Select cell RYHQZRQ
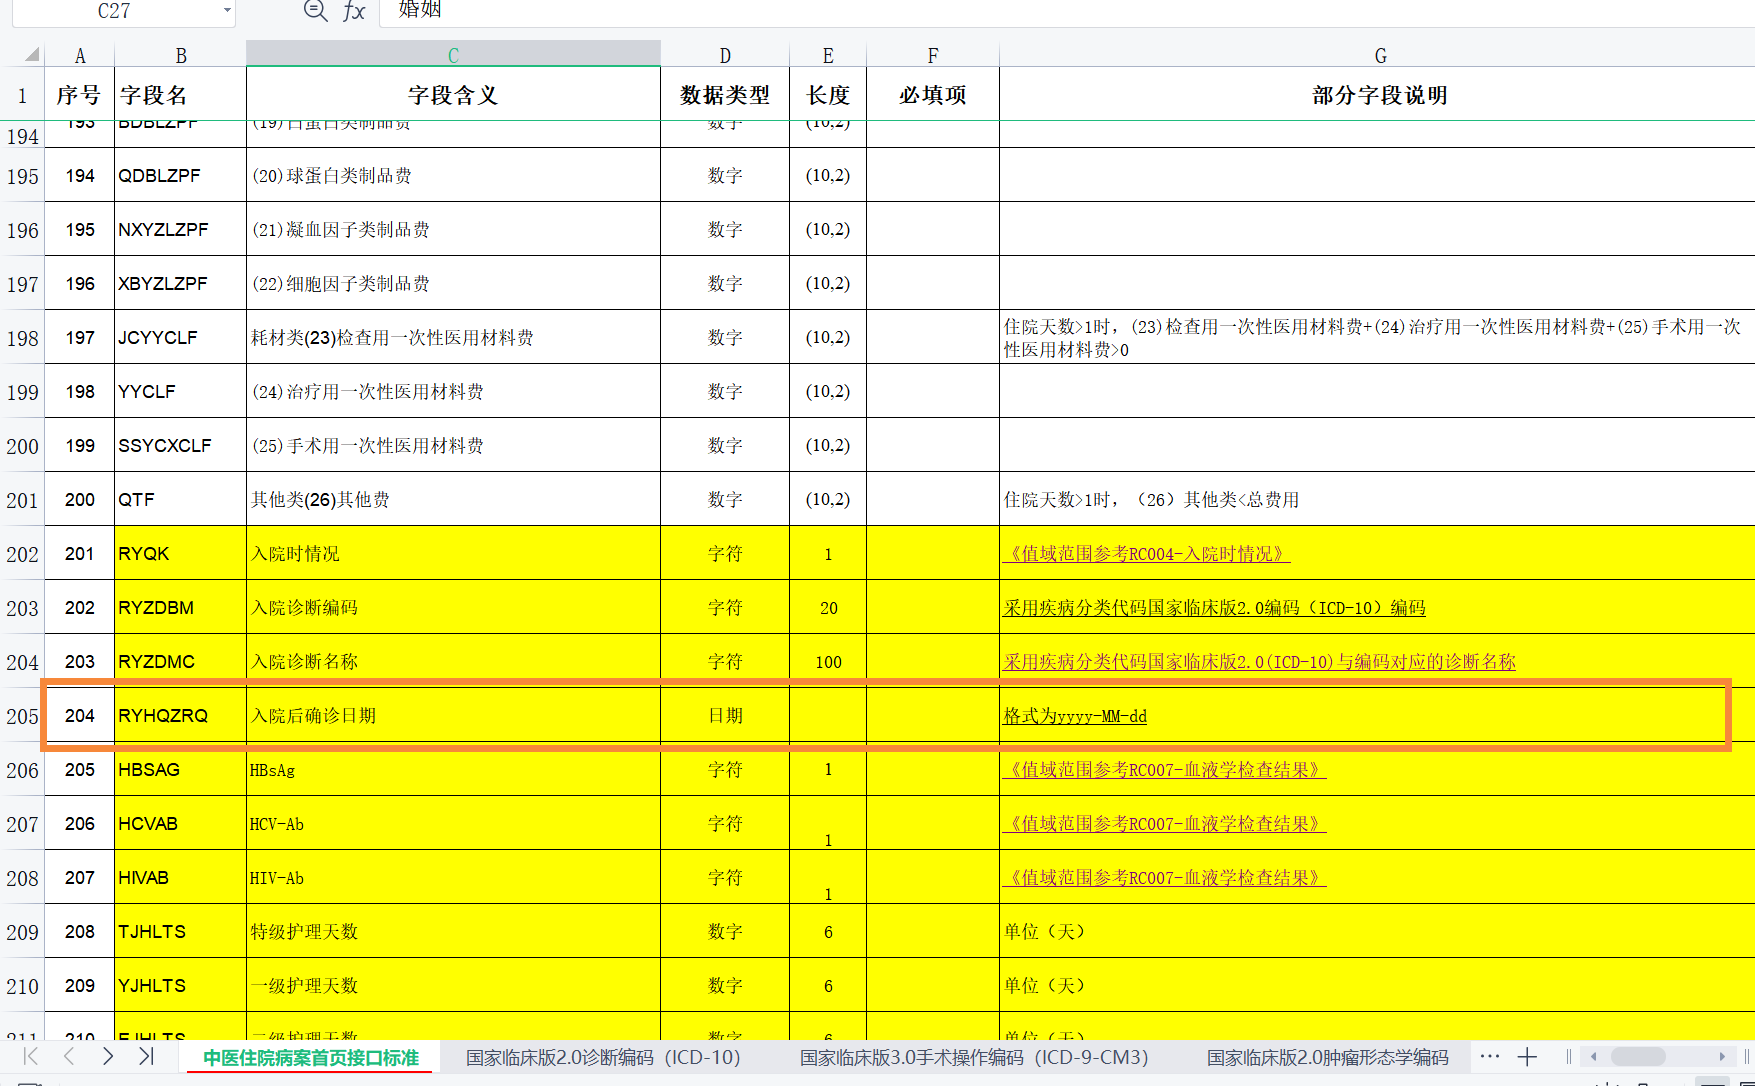 coord(180,716)
